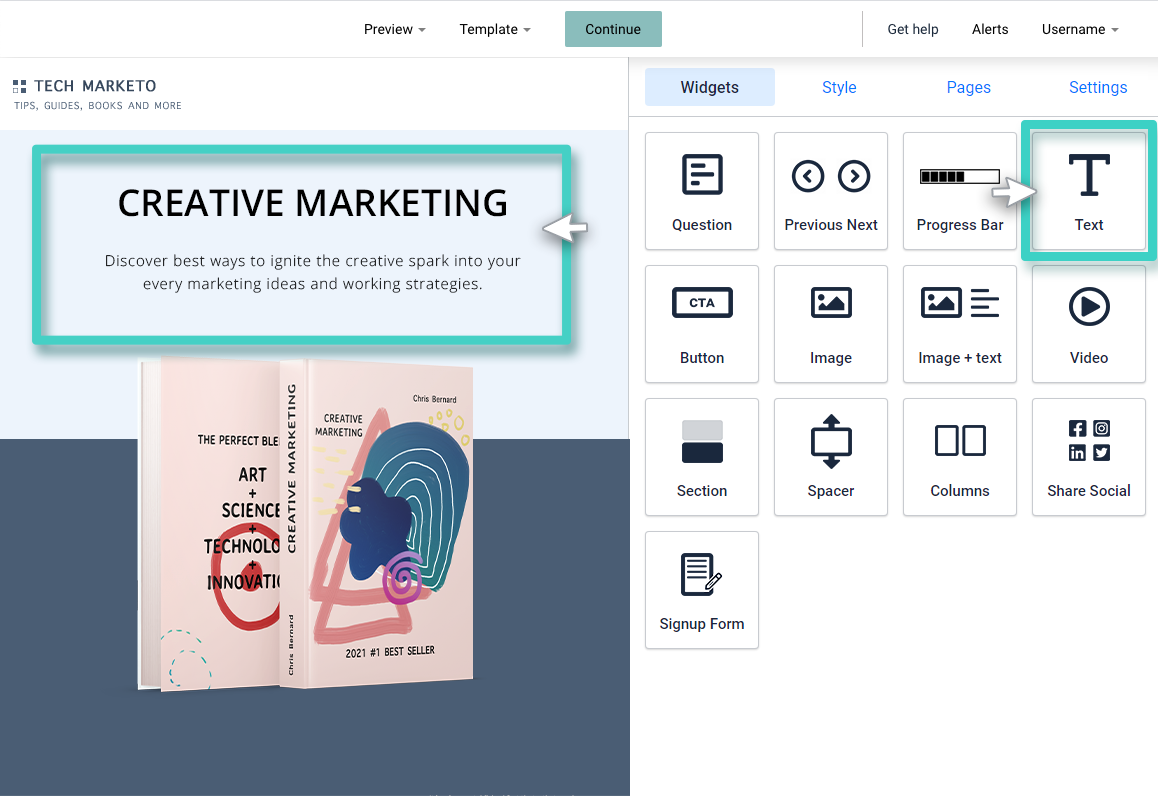The width and height of the screenshot is (1158, 796).
Task: Switch to the Widgets tab
Action: [710, 87]
